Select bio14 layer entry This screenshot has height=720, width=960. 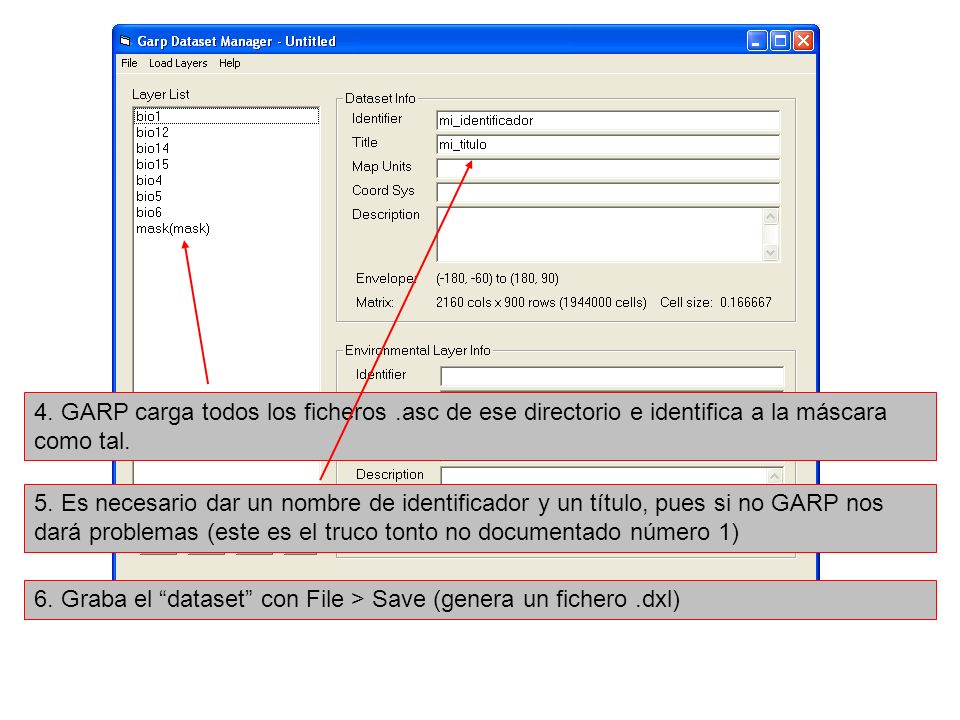[x=226, y=148]
